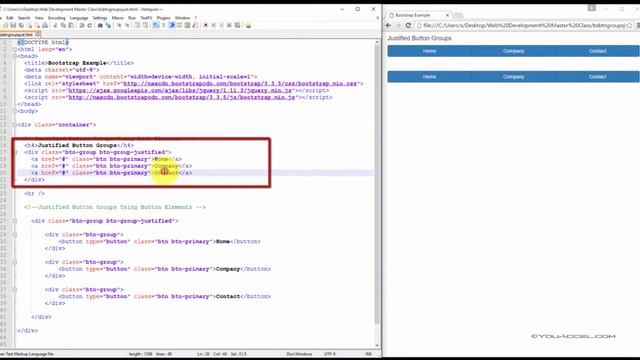Undo the last edit via toolbar
The width and height of the screenshot is (640, 360).
tap(82, 25)
